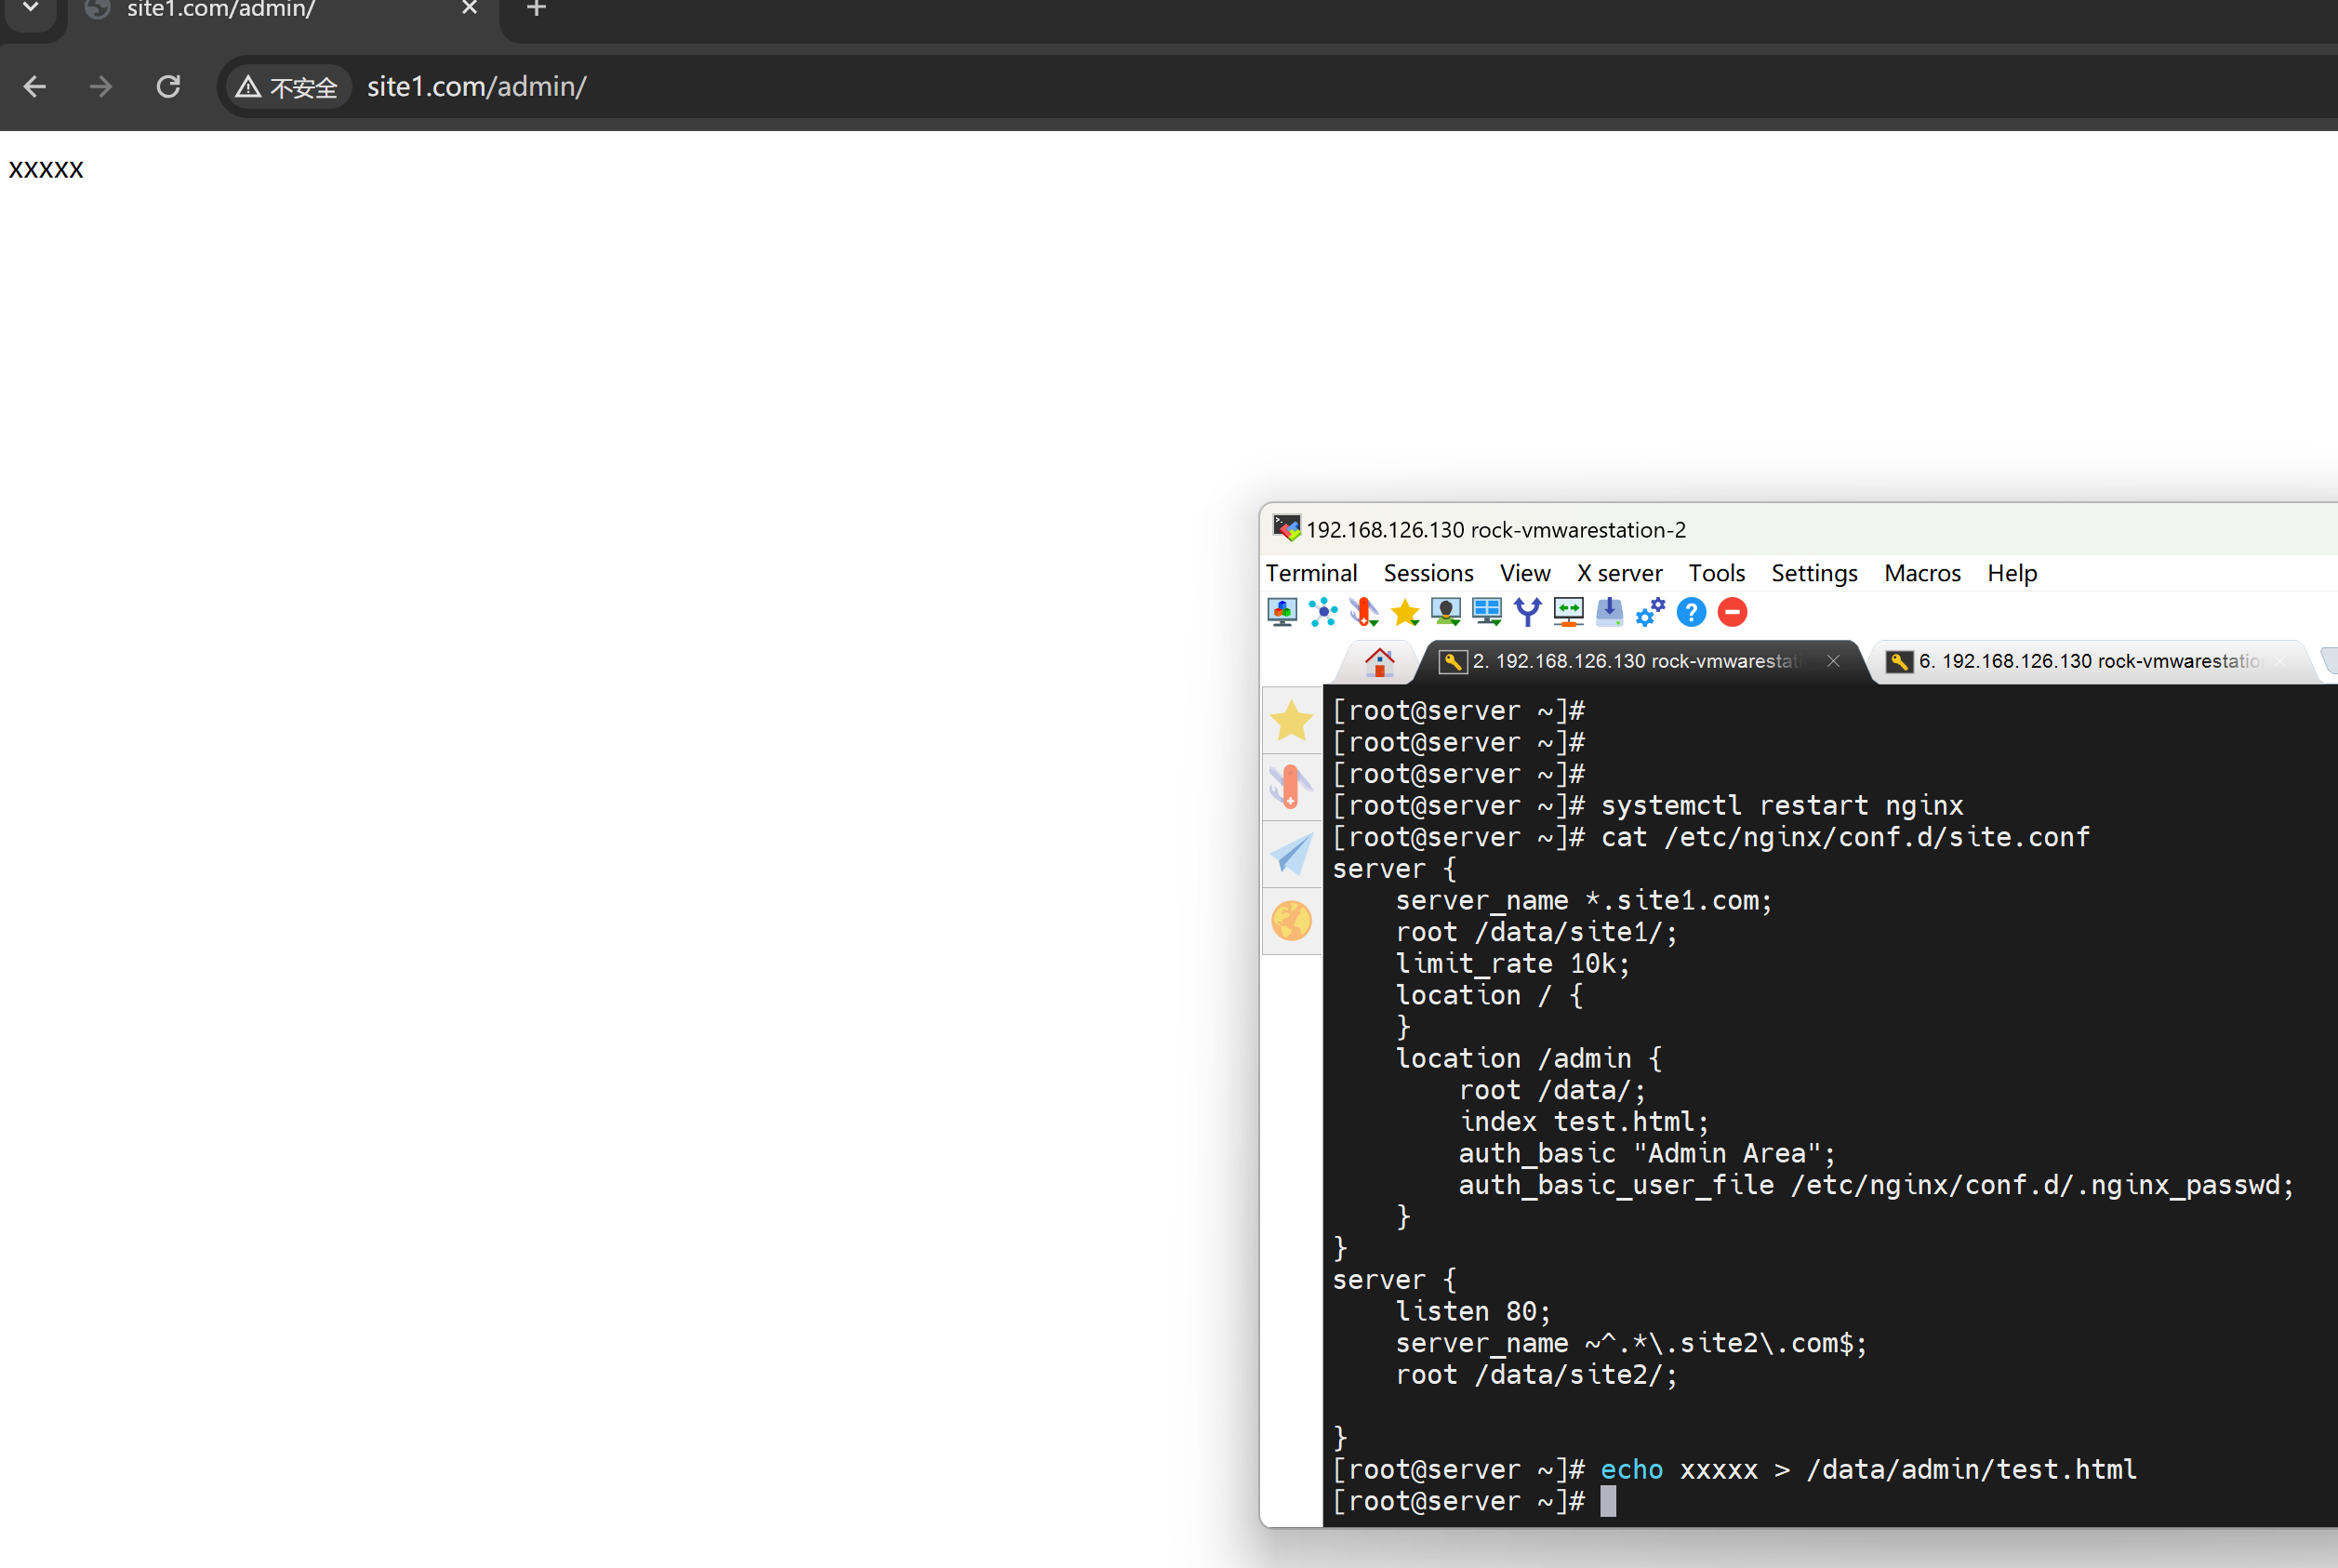Image resolution: width=2338 pixels, height=1568 pixels.
Task: Open the blue gears Settings icon
Action: (x=1650, y=611)
